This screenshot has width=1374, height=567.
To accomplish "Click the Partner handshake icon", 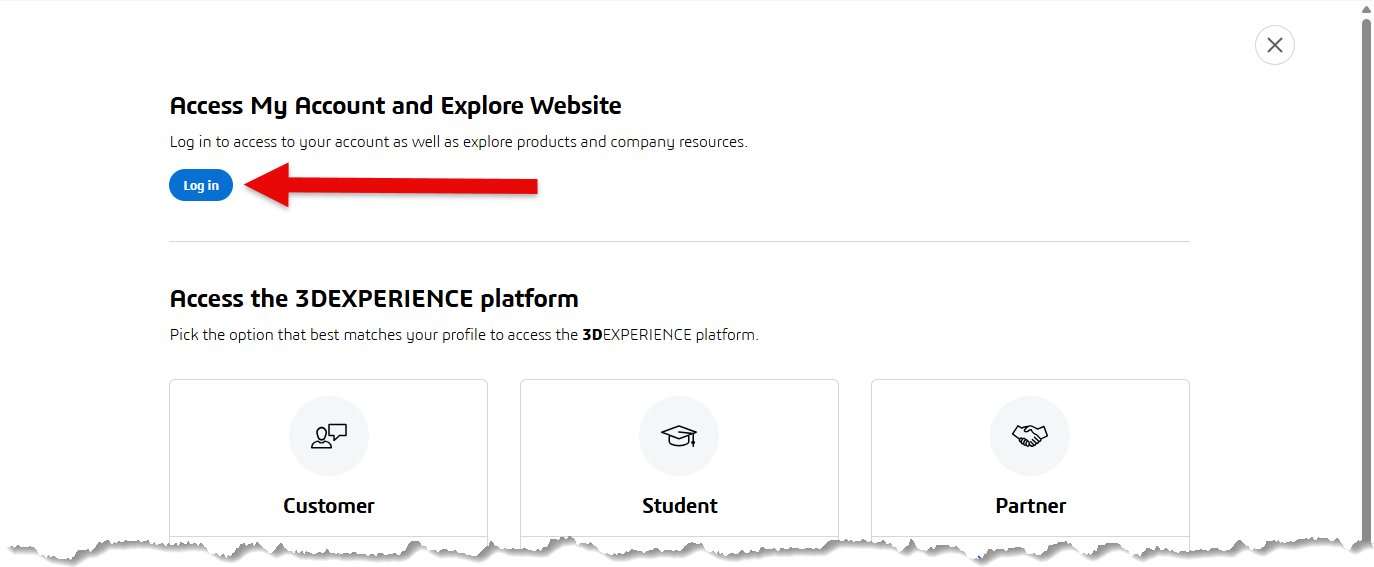I will tap(1030, 436).
